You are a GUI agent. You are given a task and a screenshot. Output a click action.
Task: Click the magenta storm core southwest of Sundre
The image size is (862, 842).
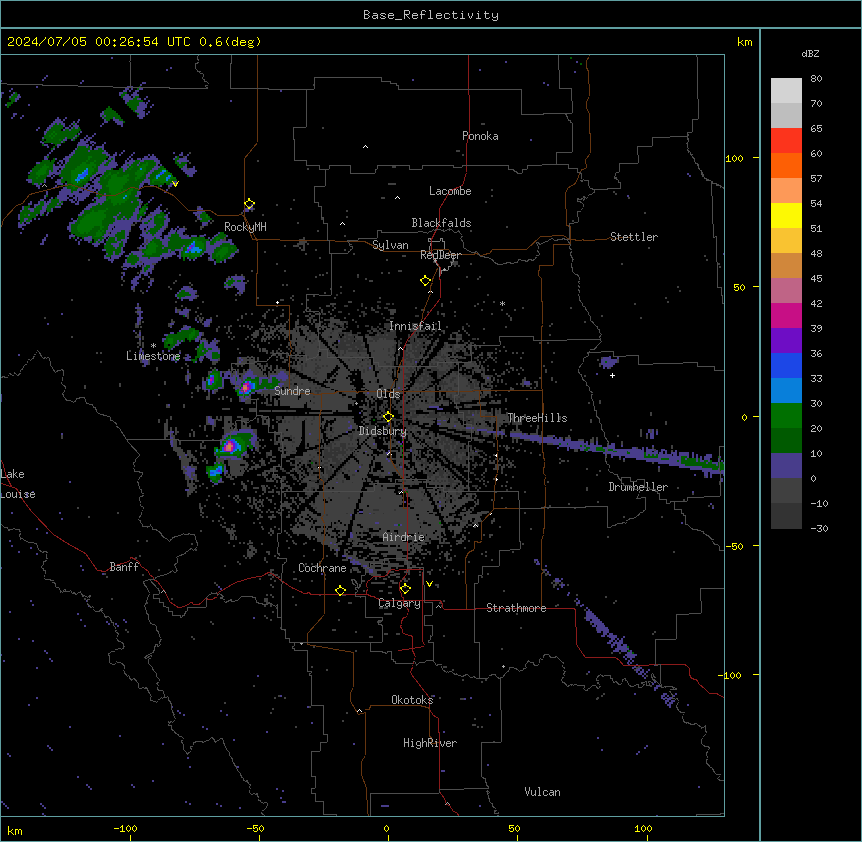pos(230,446)
